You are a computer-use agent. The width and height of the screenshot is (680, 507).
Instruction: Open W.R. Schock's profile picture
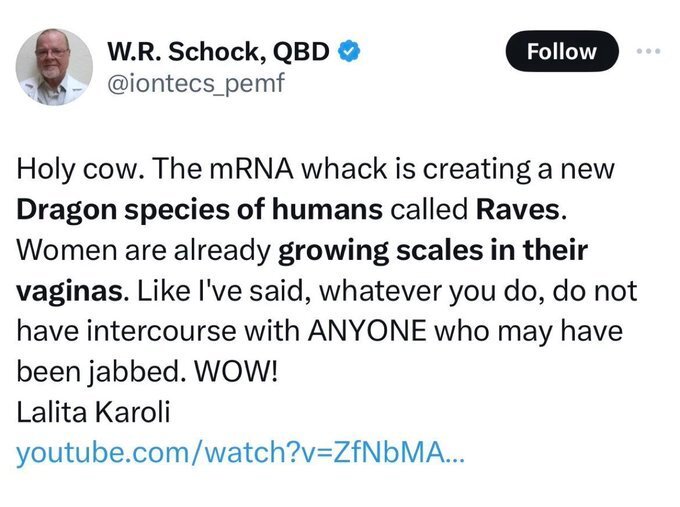pyautogui.click(x=54, y=66)
